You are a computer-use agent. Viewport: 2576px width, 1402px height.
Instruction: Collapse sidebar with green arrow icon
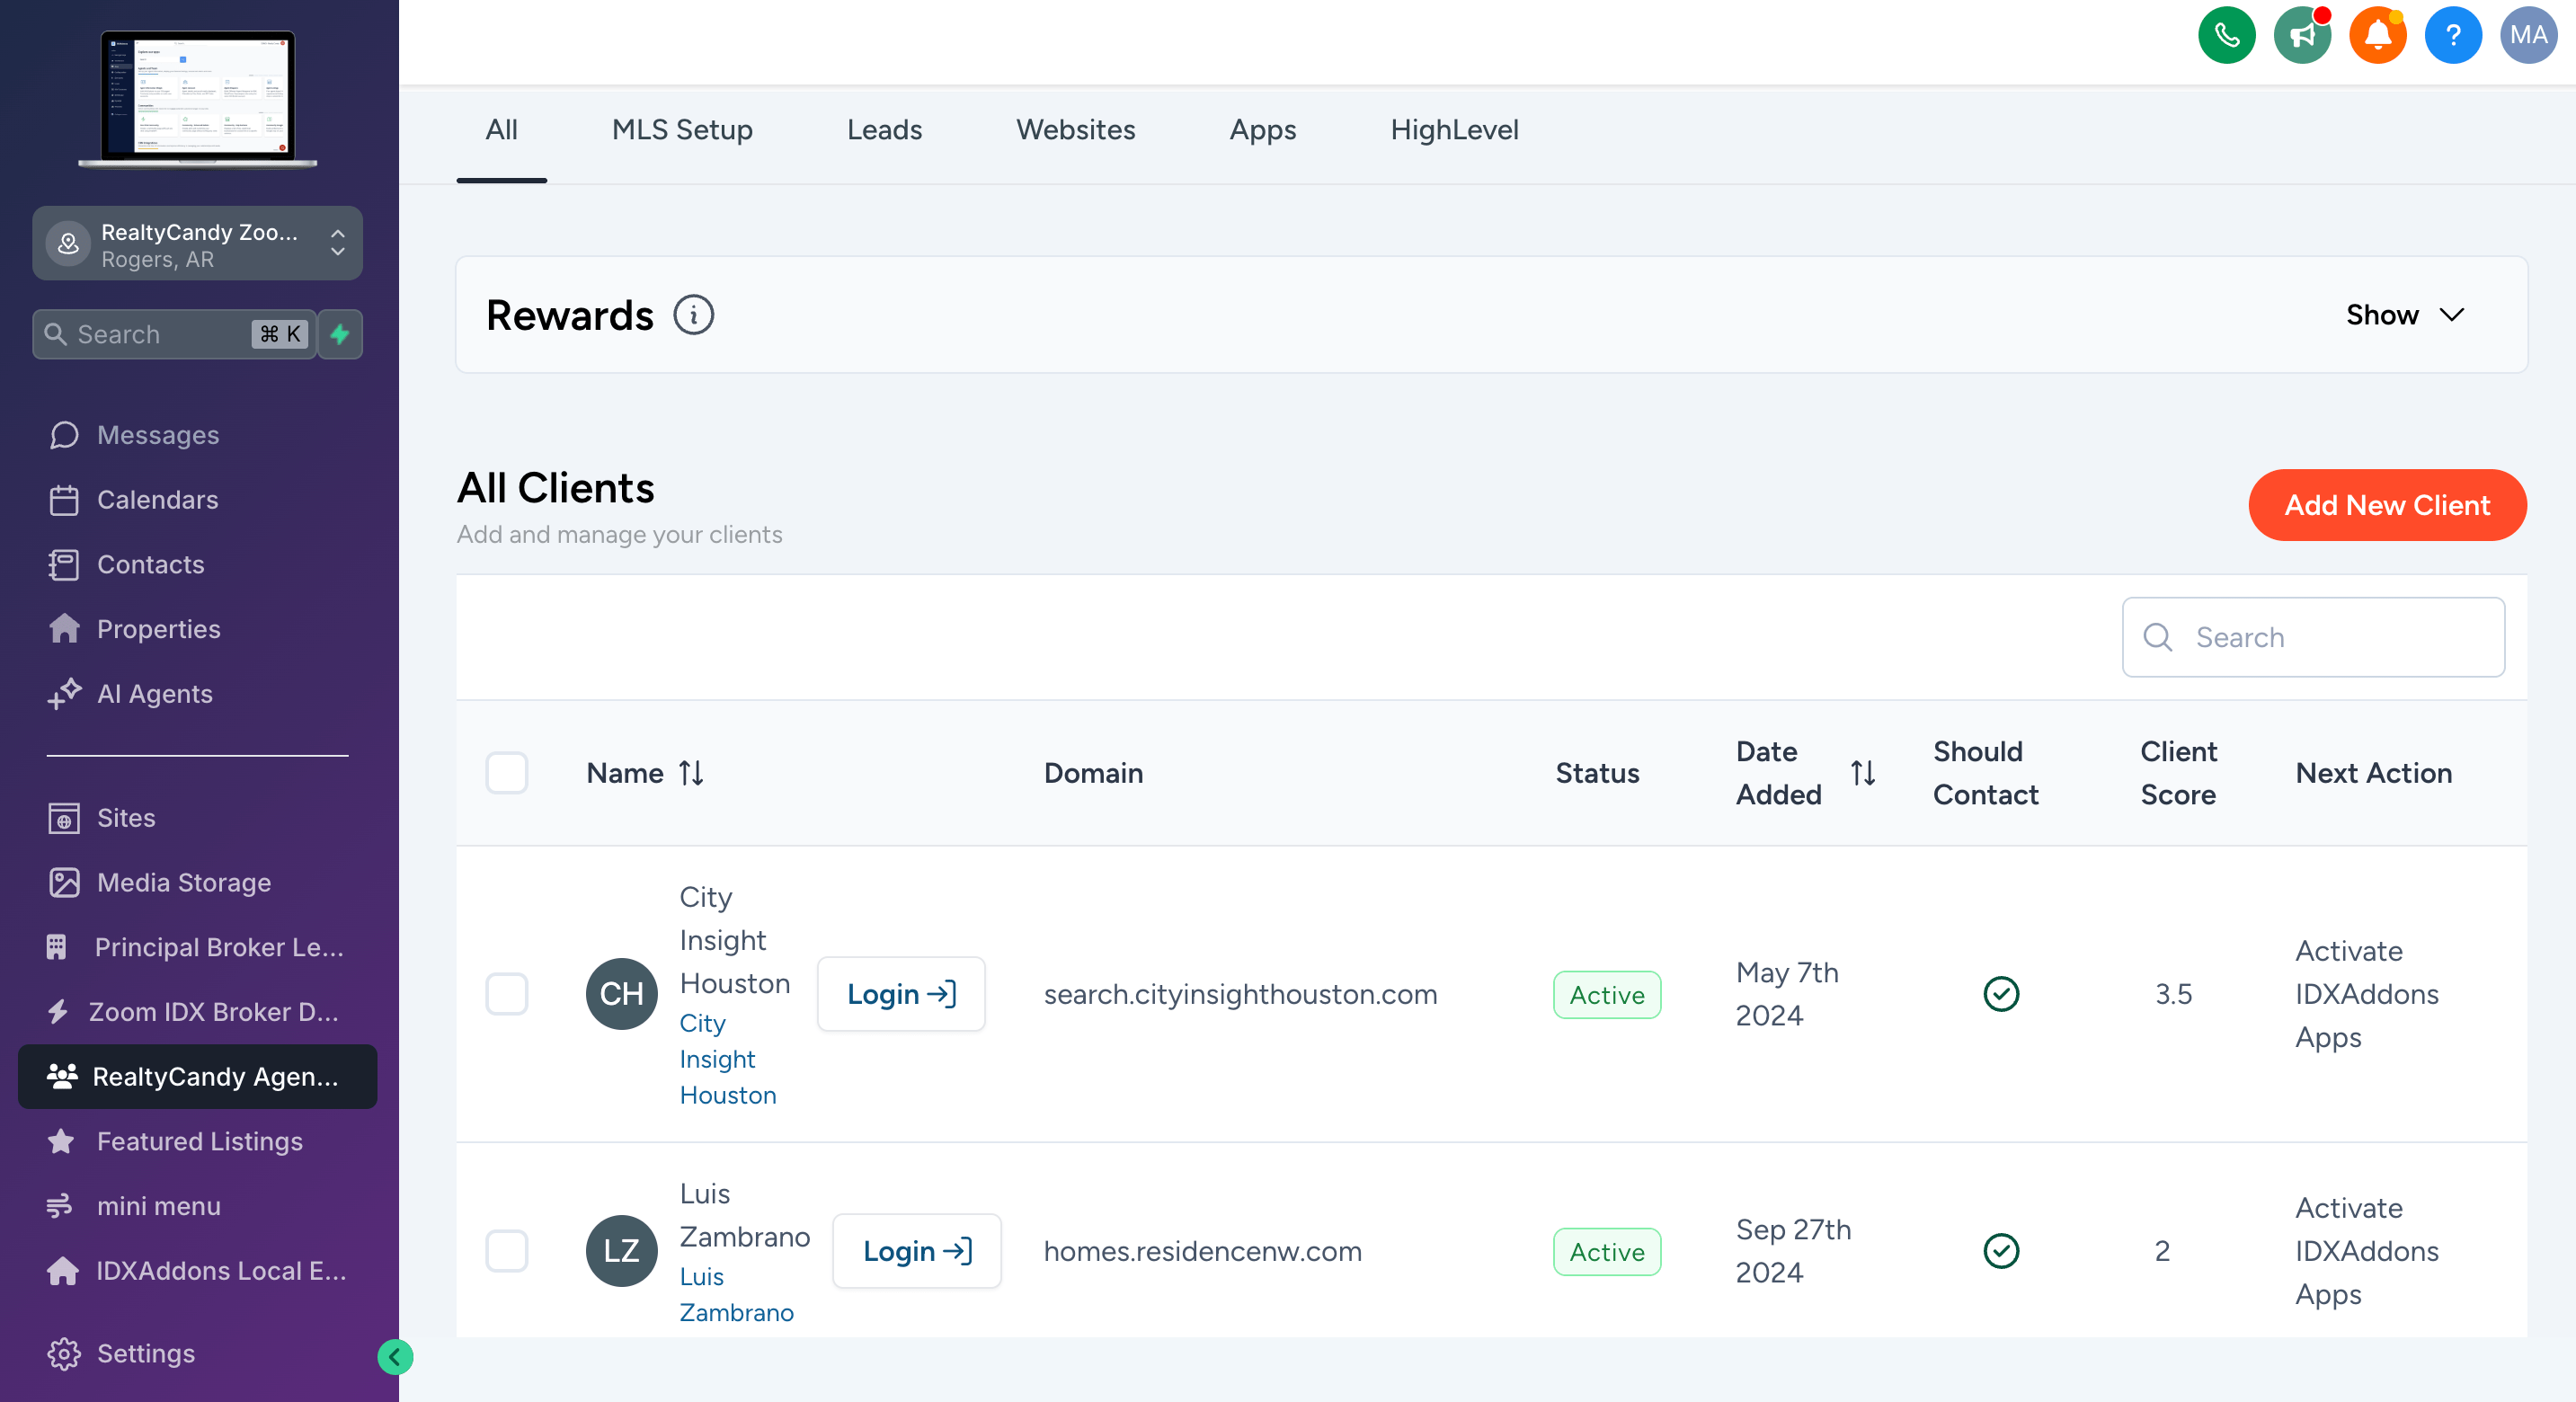pyautogui.click(x=395, y=1357)
